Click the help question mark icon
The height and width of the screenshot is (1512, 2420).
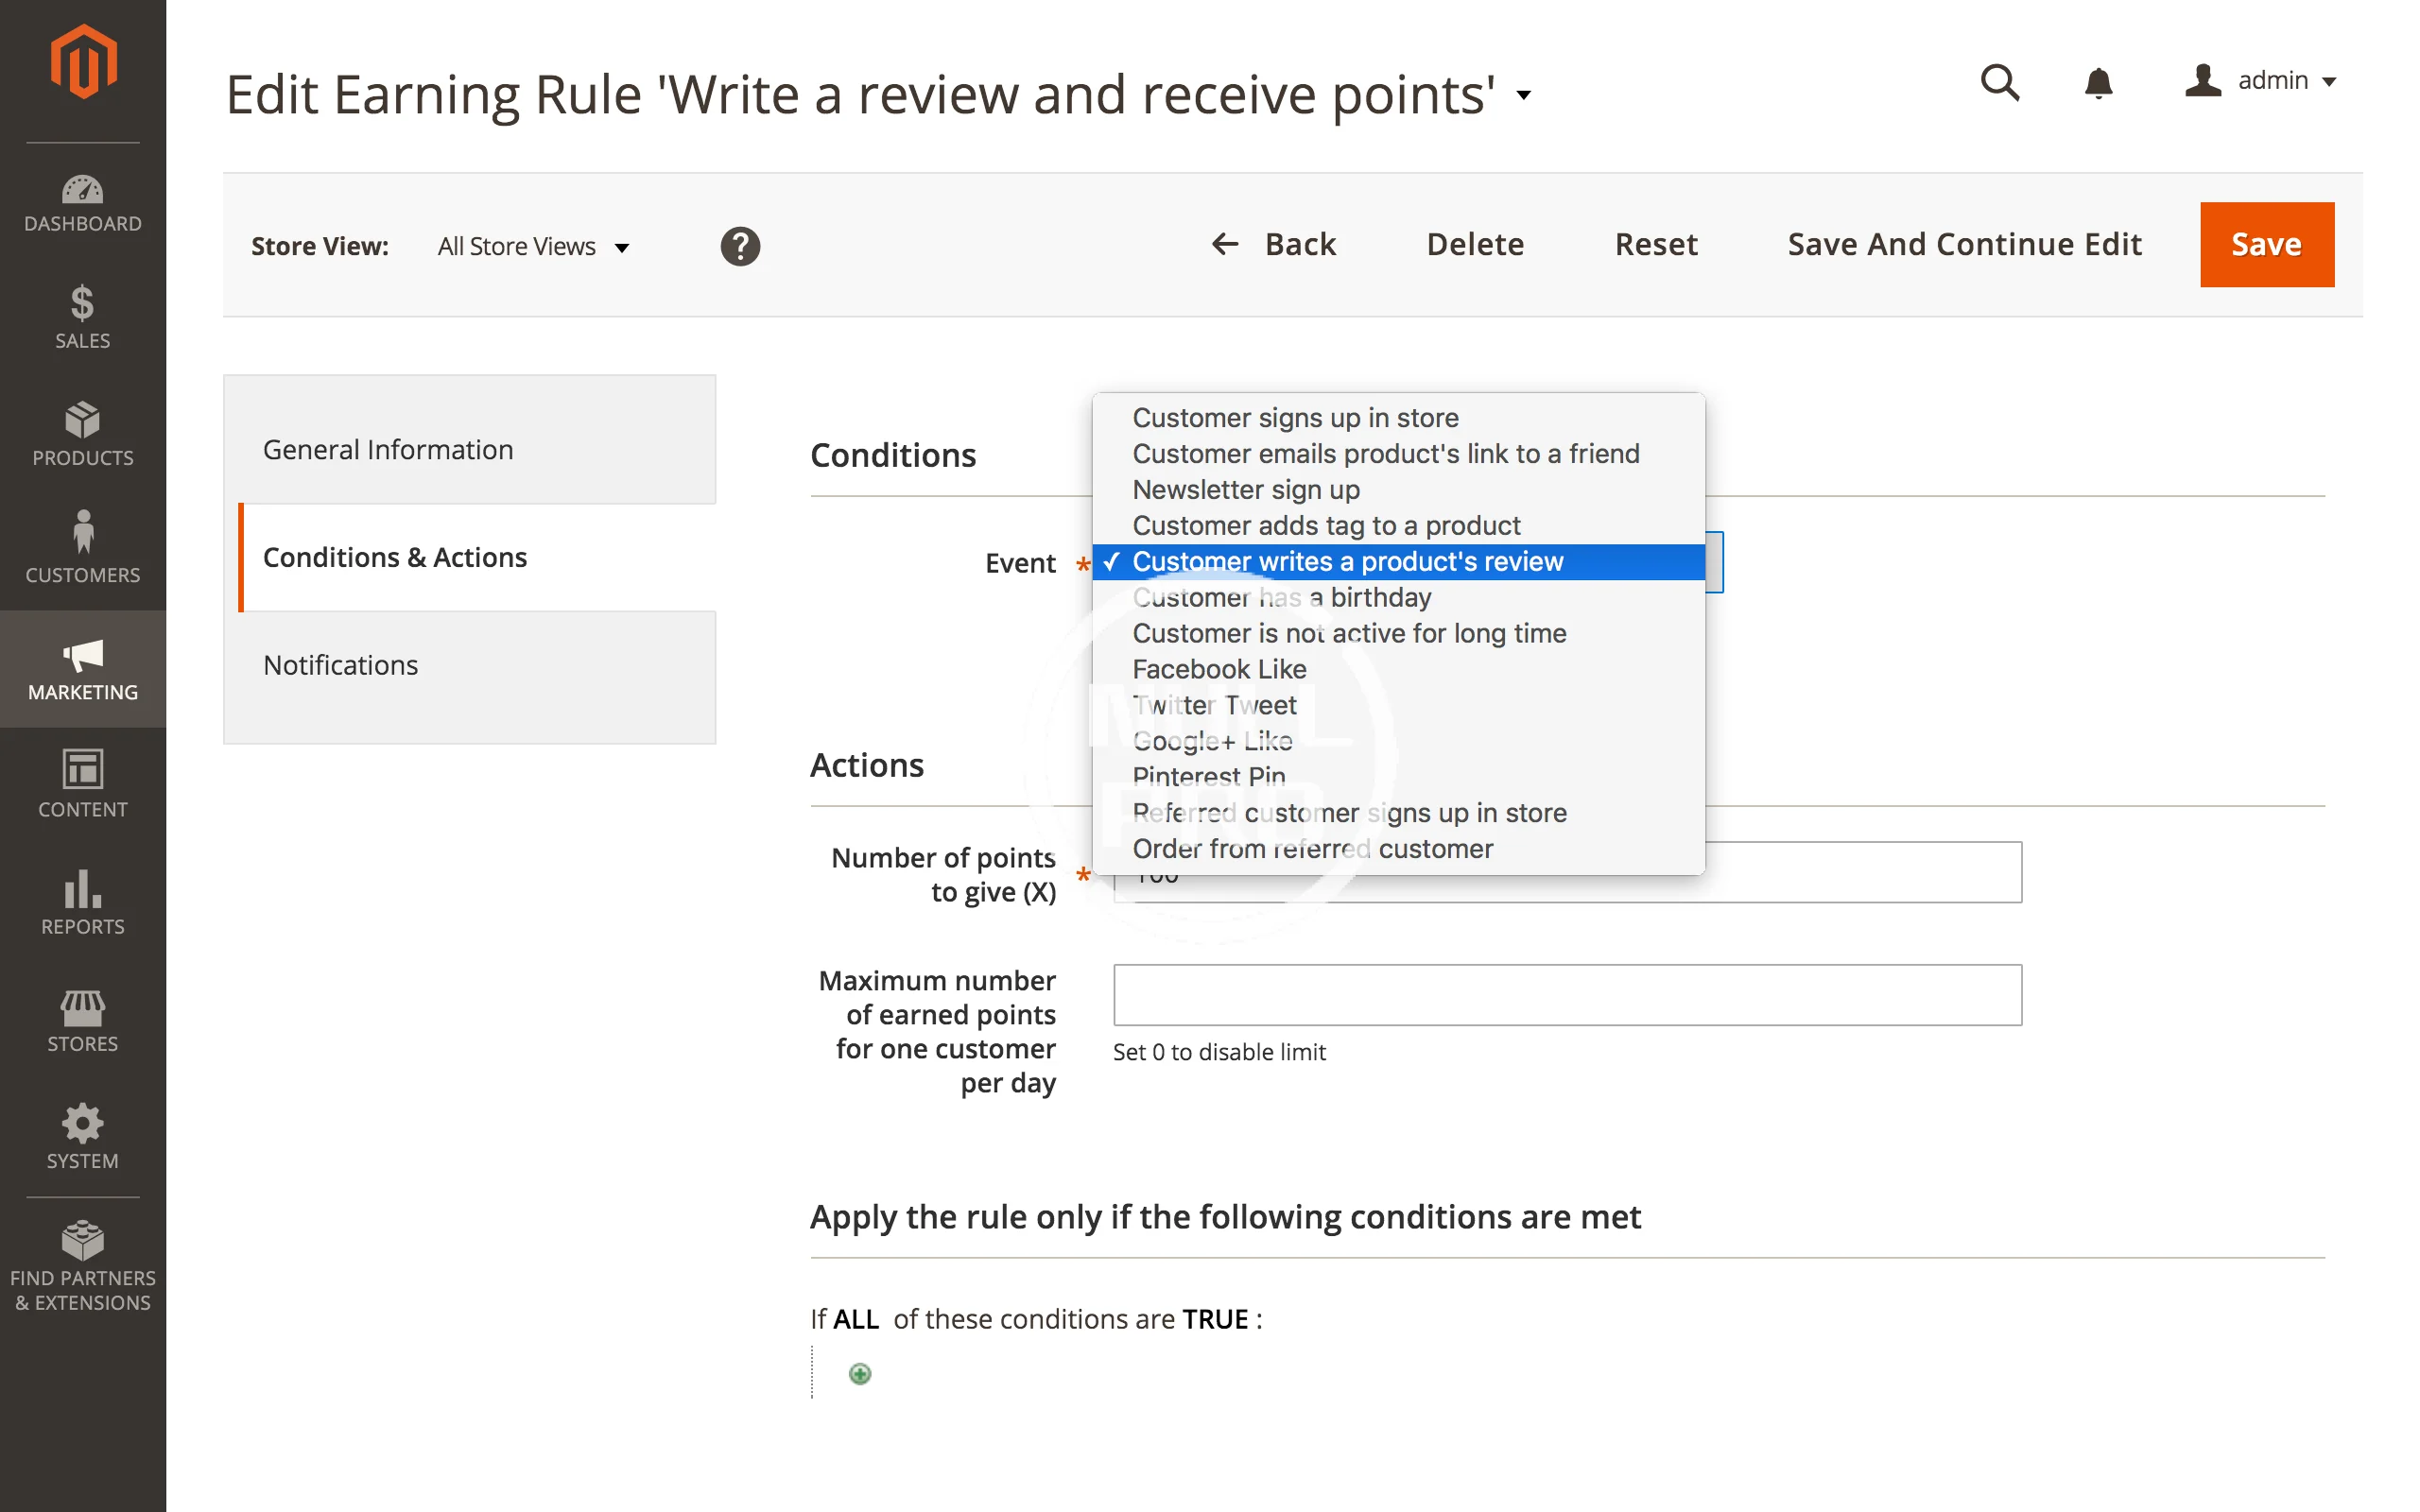[x=740, y=246]
